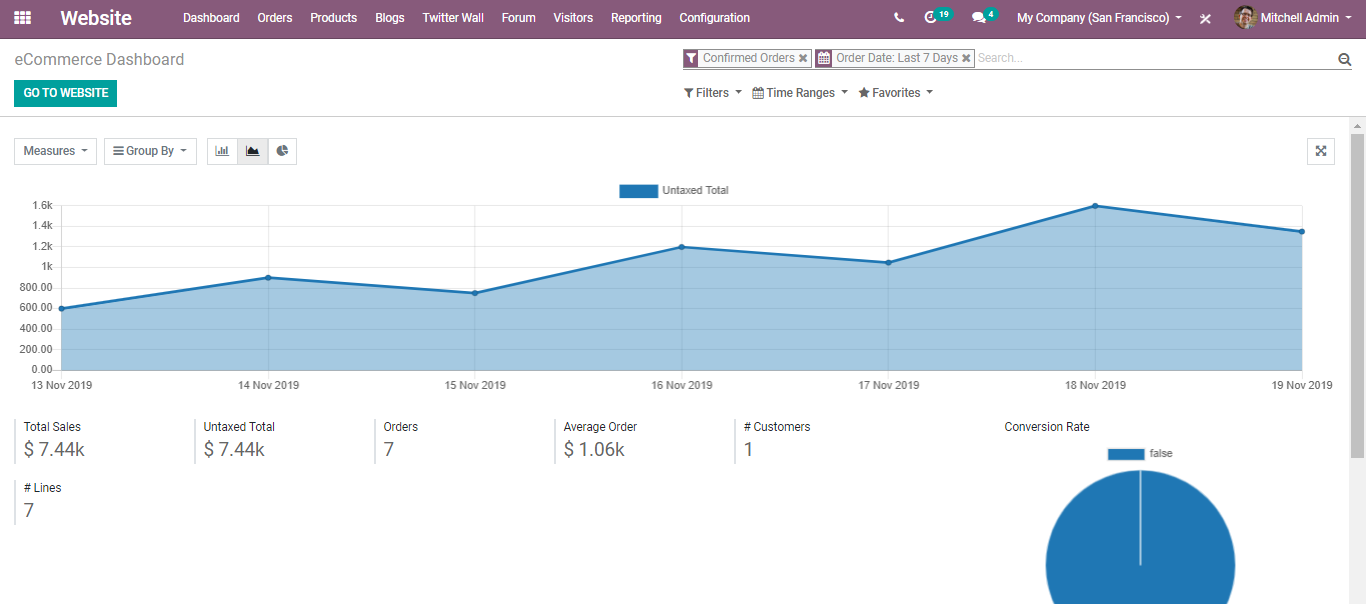Click the 15 Nov 2019 data point

[475, 293]
